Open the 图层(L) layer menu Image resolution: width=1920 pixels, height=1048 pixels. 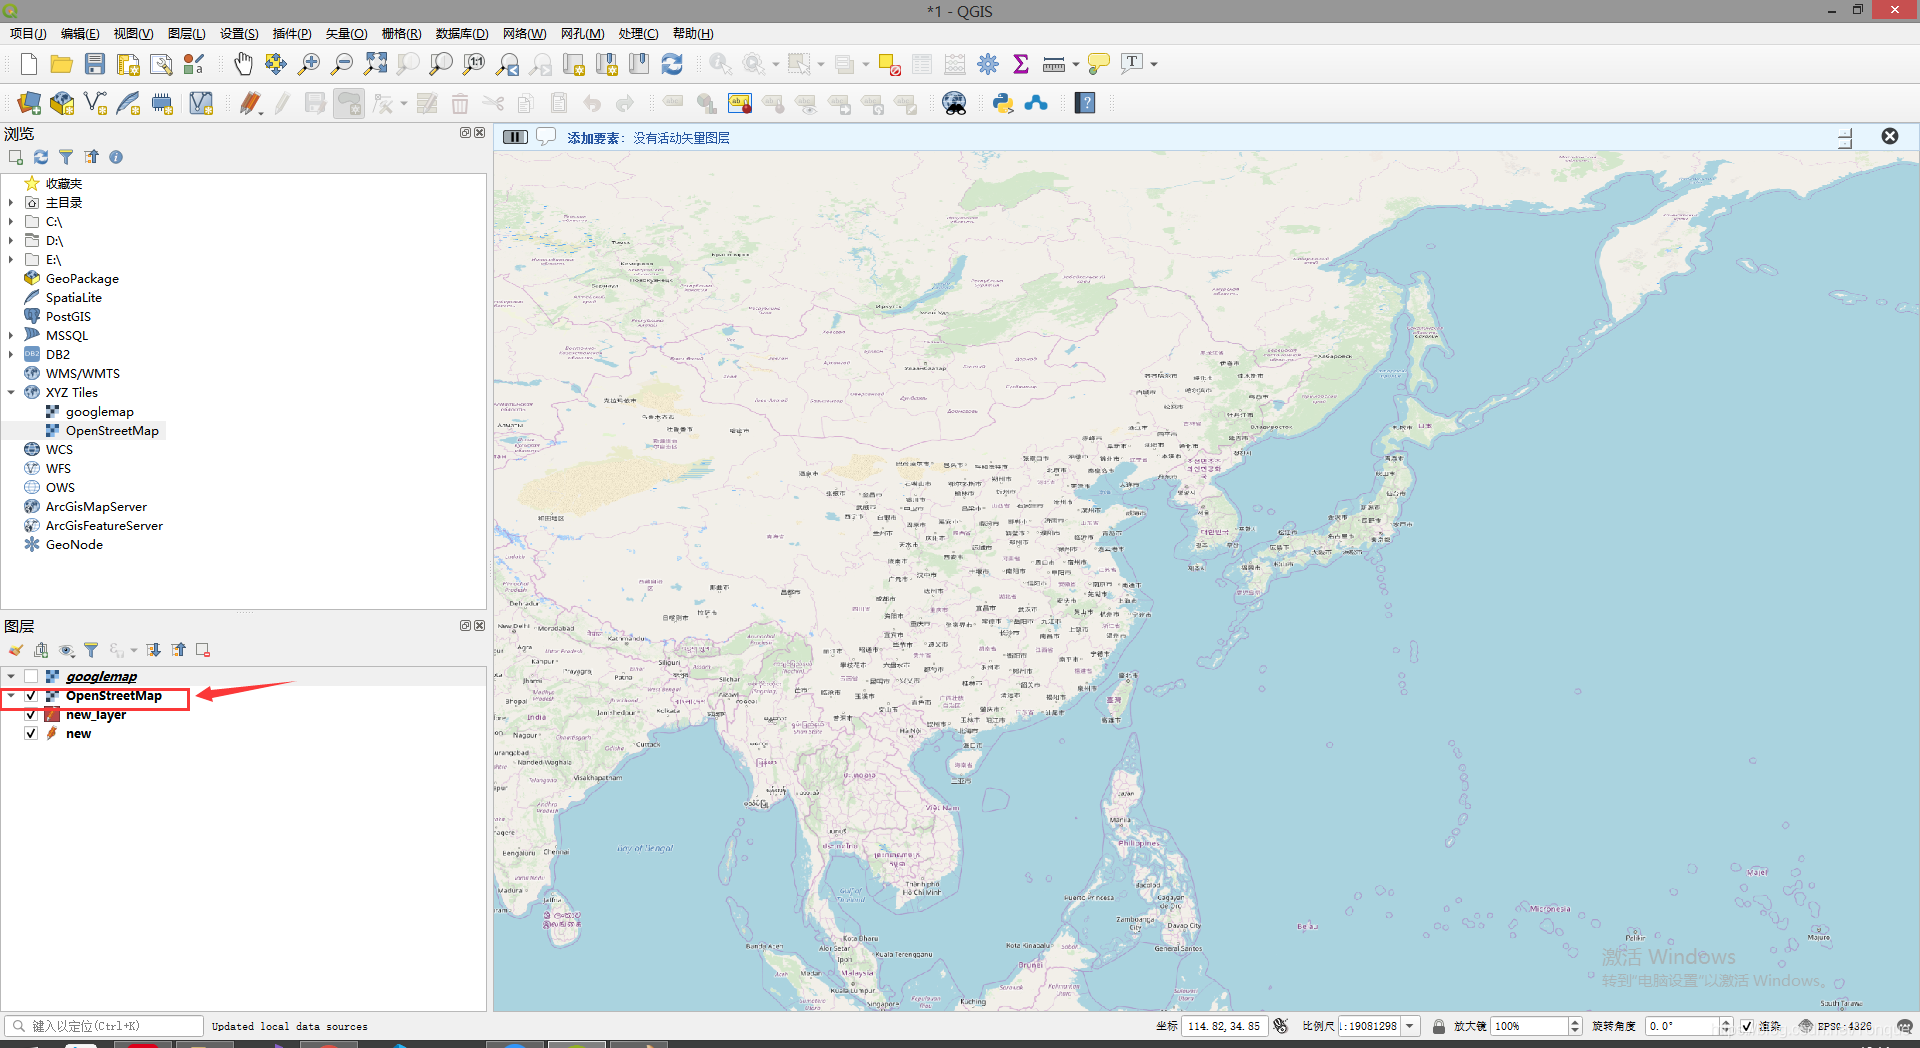point(187,34)
